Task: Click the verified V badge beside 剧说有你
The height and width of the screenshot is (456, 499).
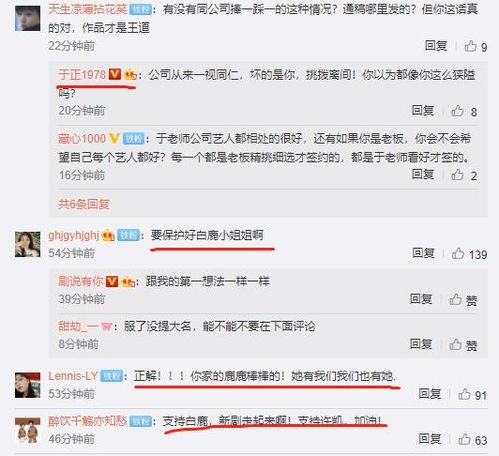Action: pyautogui.click(x=112, y=282)
